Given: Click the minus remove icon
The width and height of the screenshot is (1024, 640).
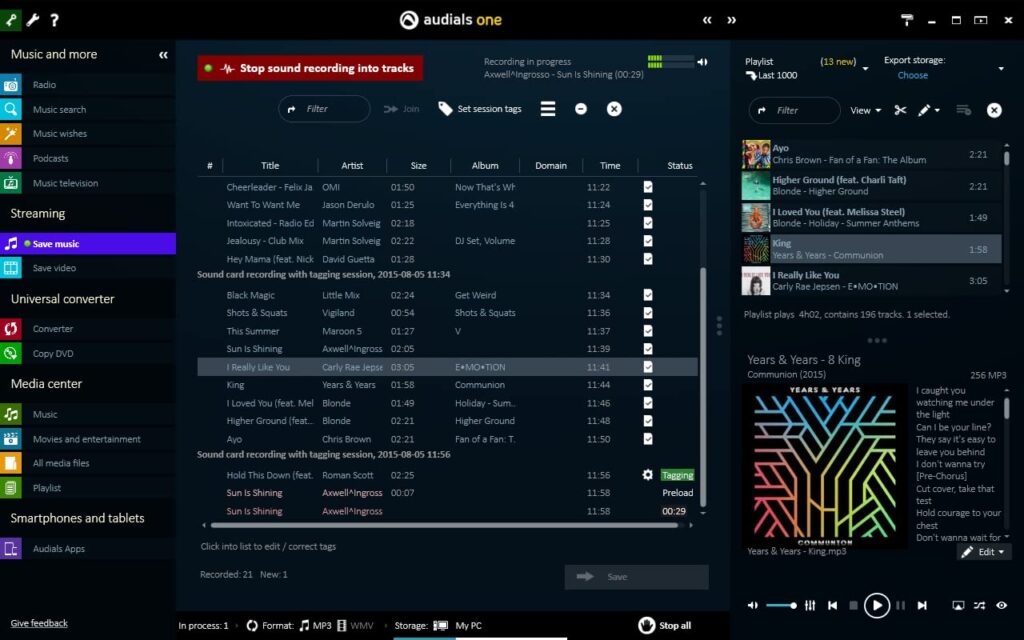Looking at the screenshot, I should tap(581, 109).
